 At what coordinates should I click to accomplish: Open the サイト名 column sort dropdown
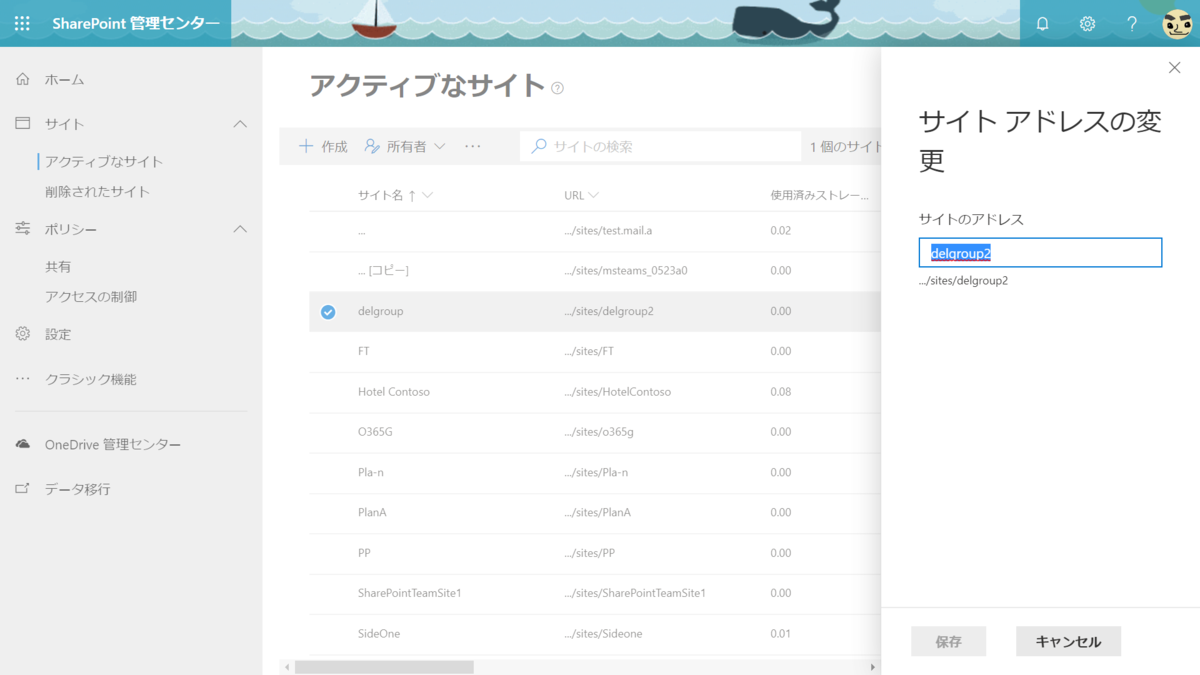pos(428,195)
